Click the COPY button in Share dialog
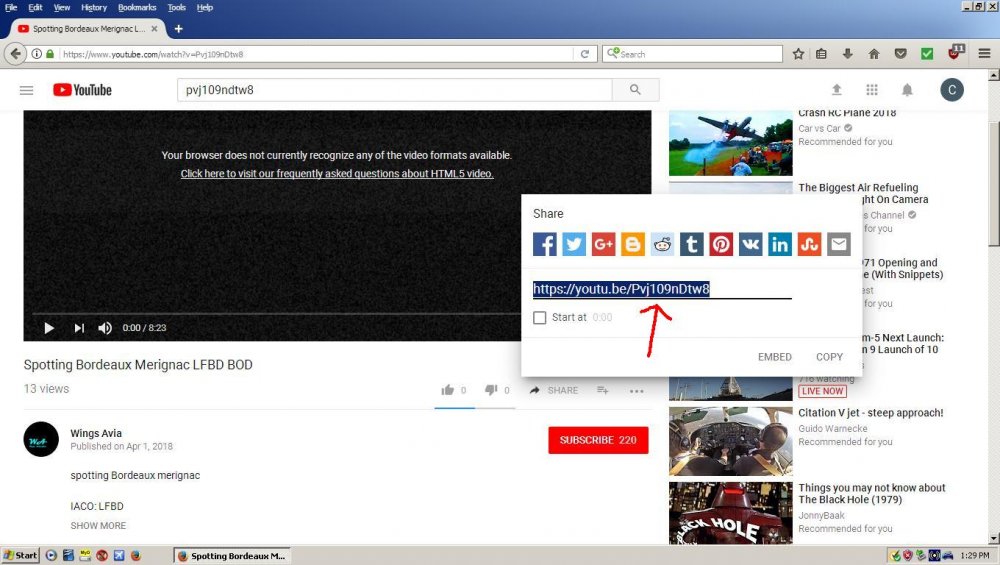 (x=829, y=357)
